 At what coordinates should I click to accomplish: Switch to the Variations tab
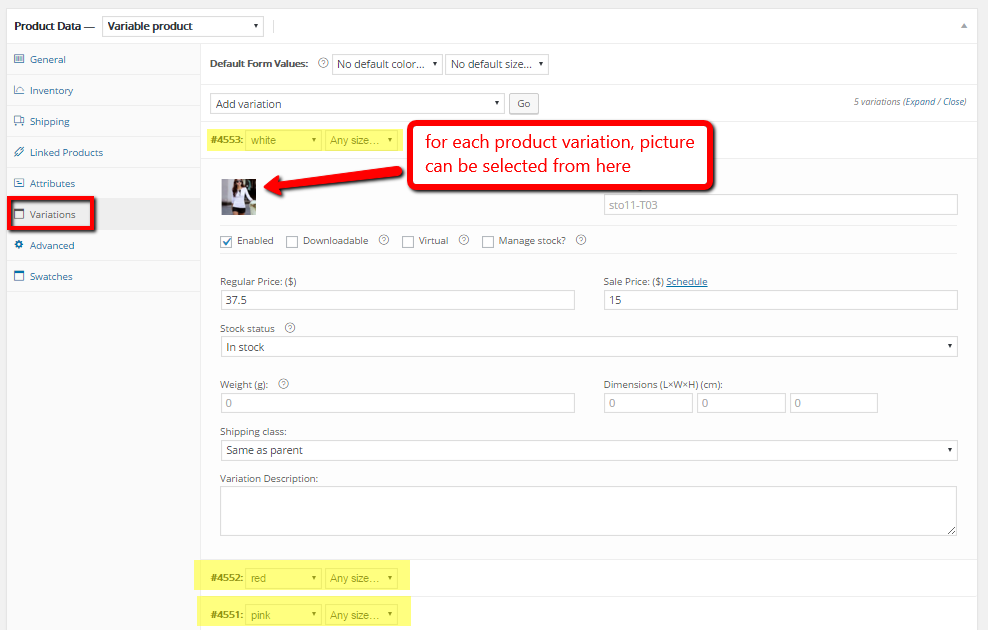103,214
